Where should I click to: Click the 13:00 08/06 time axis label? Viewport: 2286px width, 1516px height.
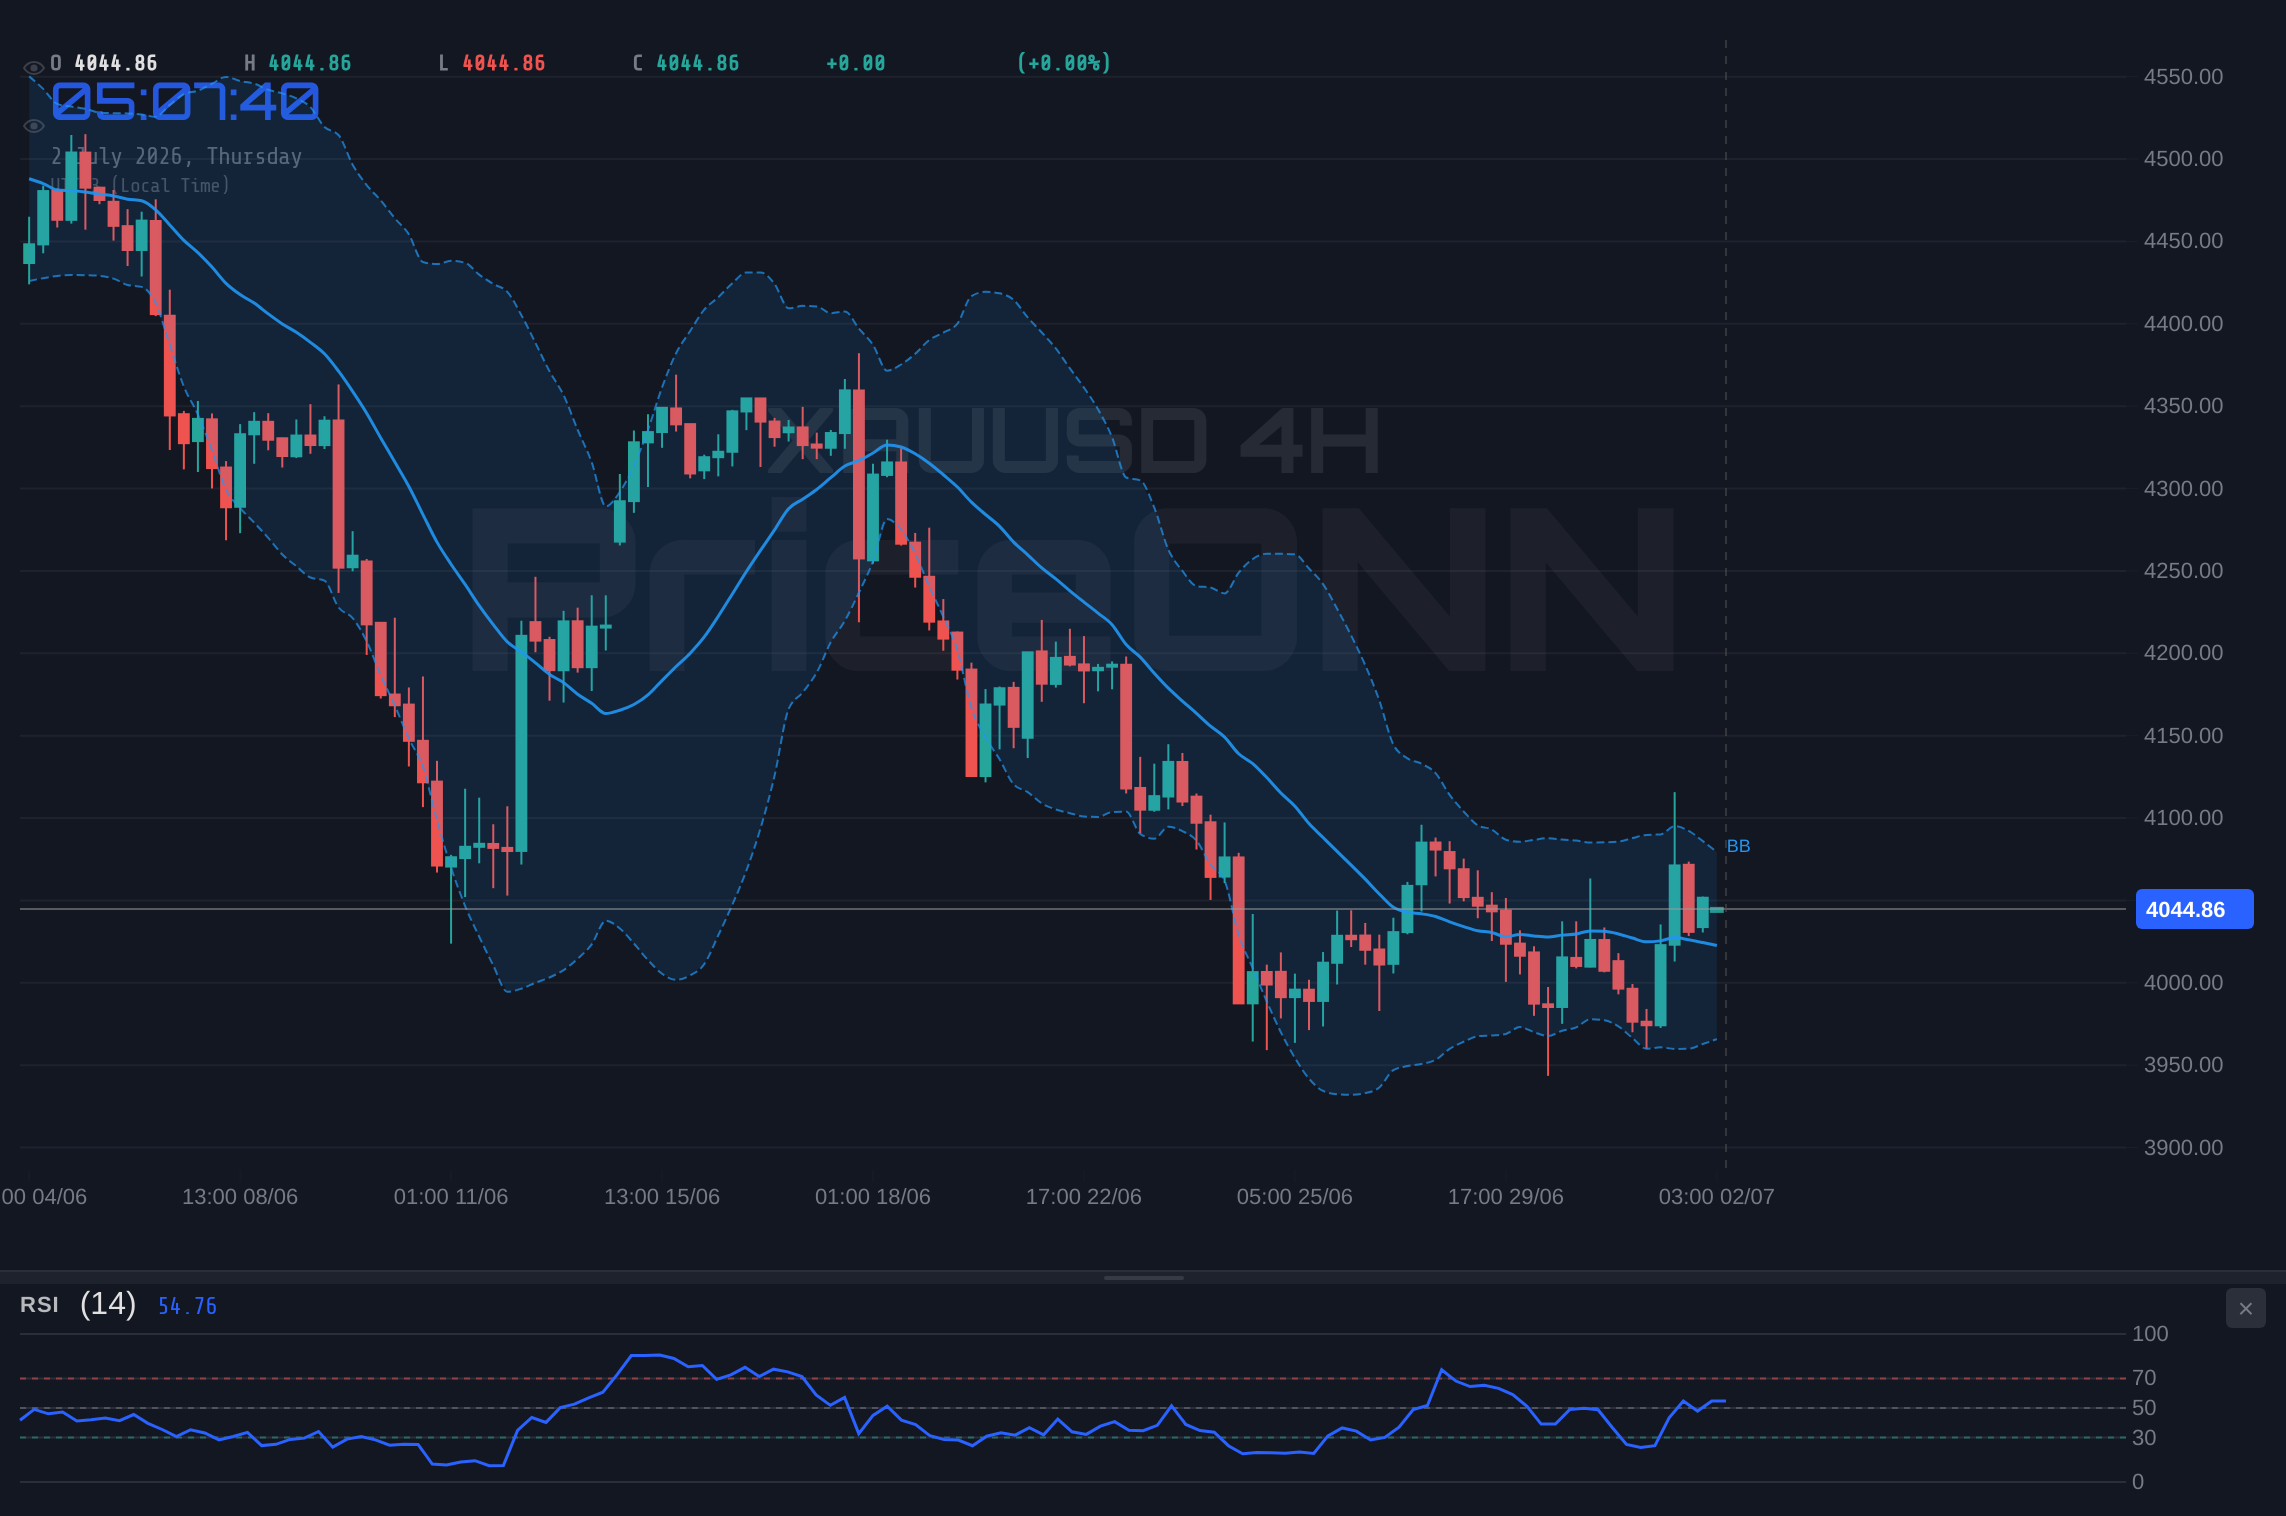pos(240,1196)
